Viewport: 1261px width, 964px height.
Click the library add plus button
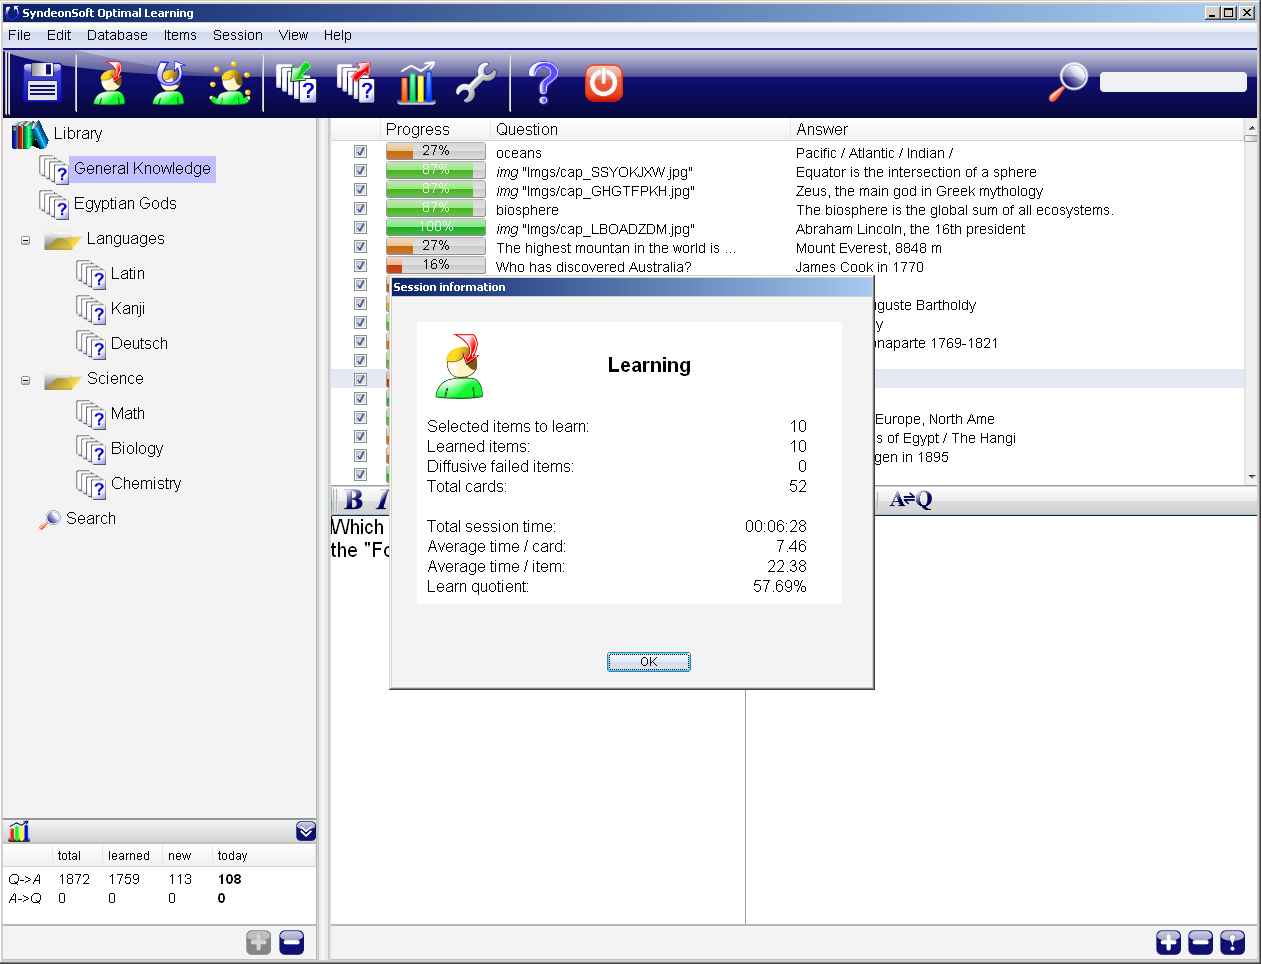click(x=259, y=942)
